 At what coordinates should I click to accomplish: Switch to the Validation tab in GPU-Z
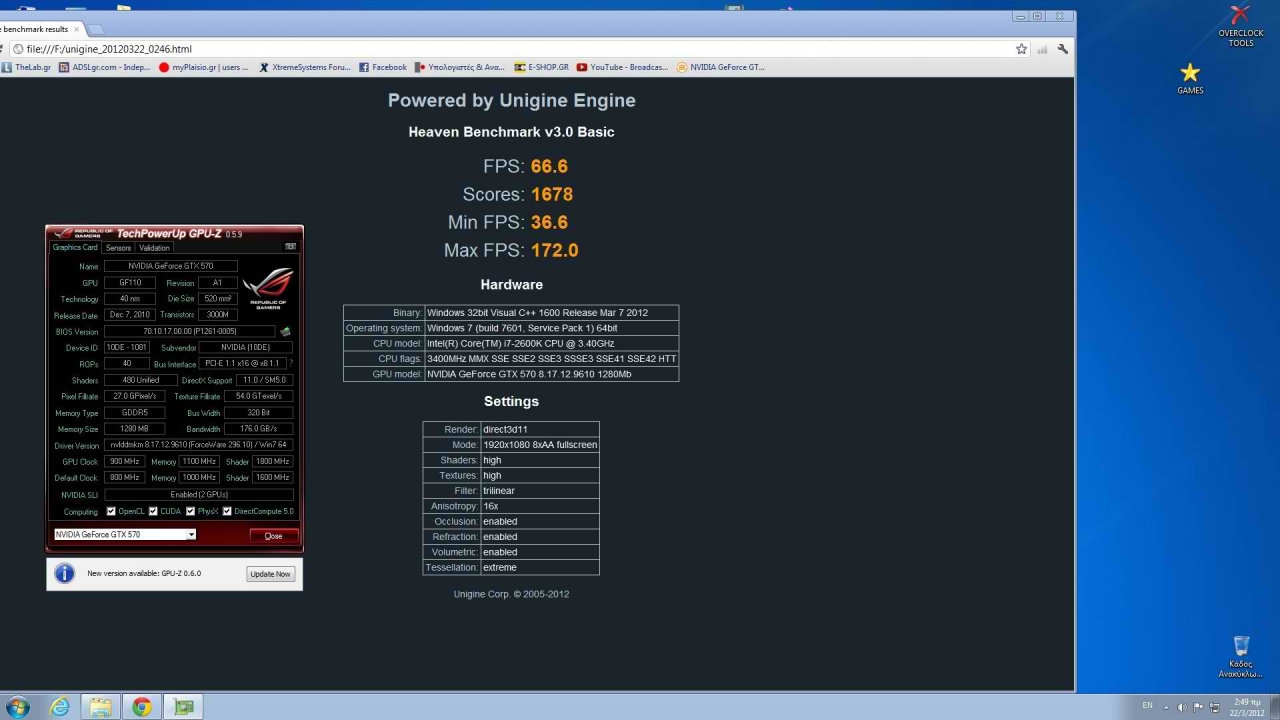[154, 248]
